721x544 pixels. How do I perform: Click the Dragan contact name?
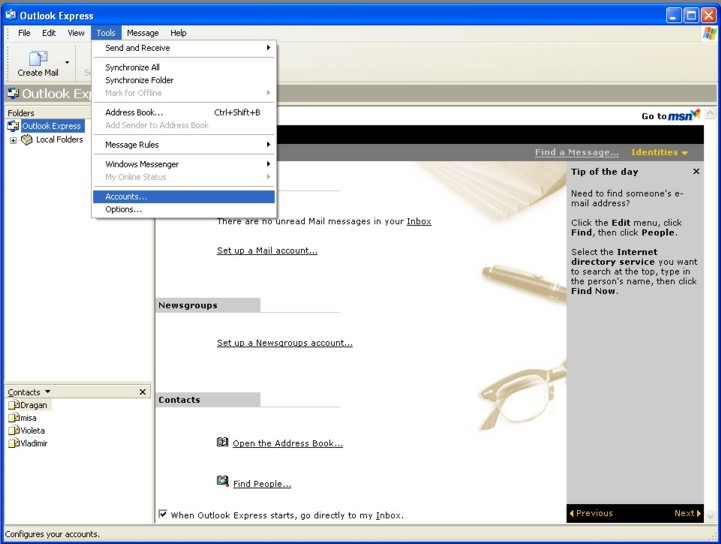coord(34,405)
